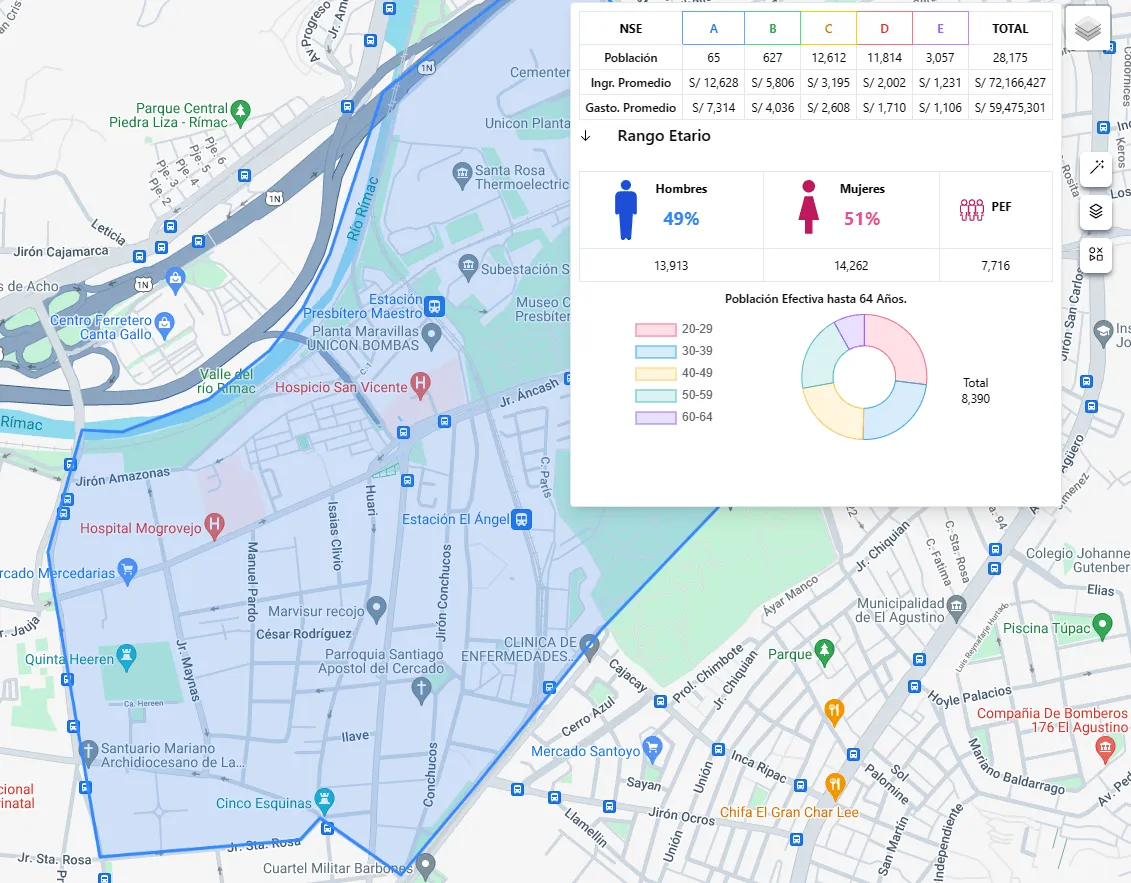
Task: Click the age range donut chart
Action: point(863,377)
